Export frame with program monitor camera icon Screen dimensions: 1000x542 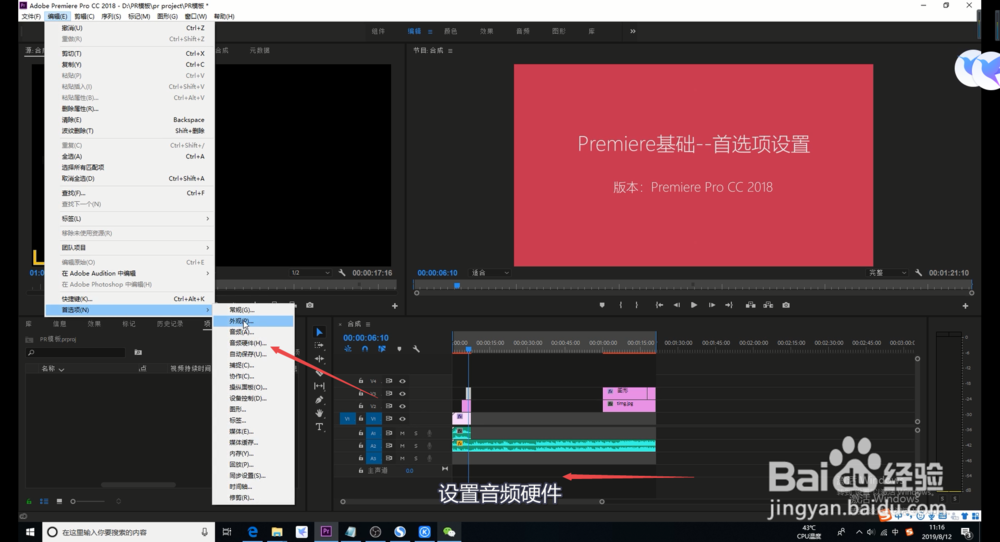(x=786, y=305)
